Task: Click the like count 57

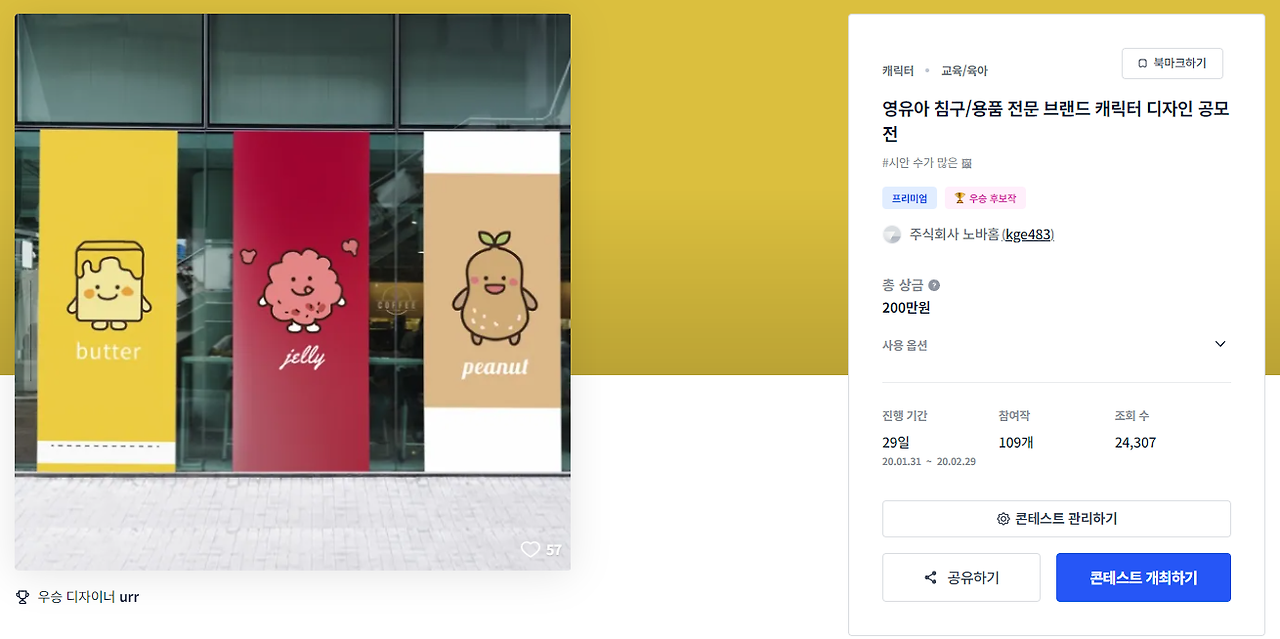Action: [x=554, y=550]
